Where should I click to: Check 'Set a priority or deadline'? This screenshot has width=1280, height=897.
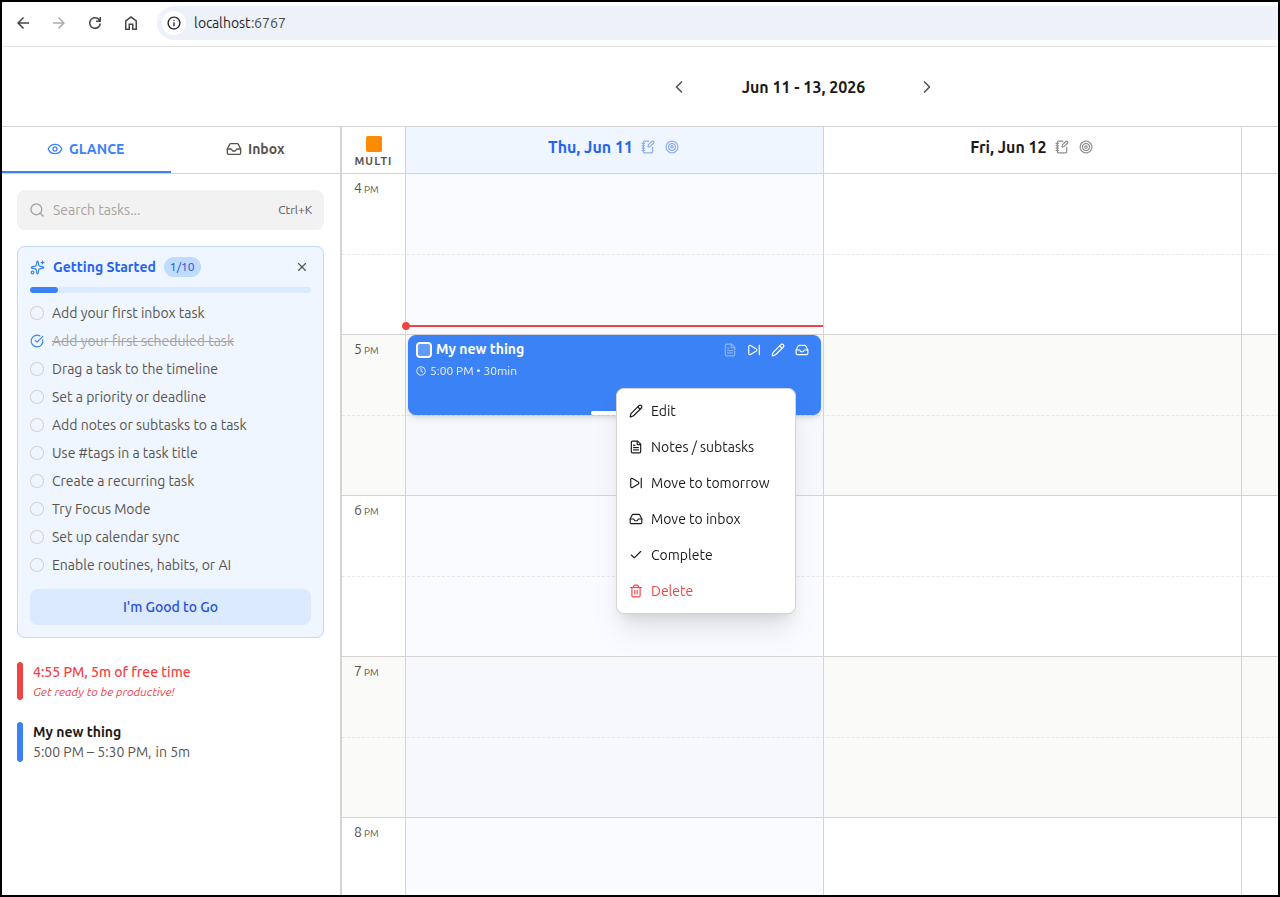pyautogui.click(x=37, y=397)
